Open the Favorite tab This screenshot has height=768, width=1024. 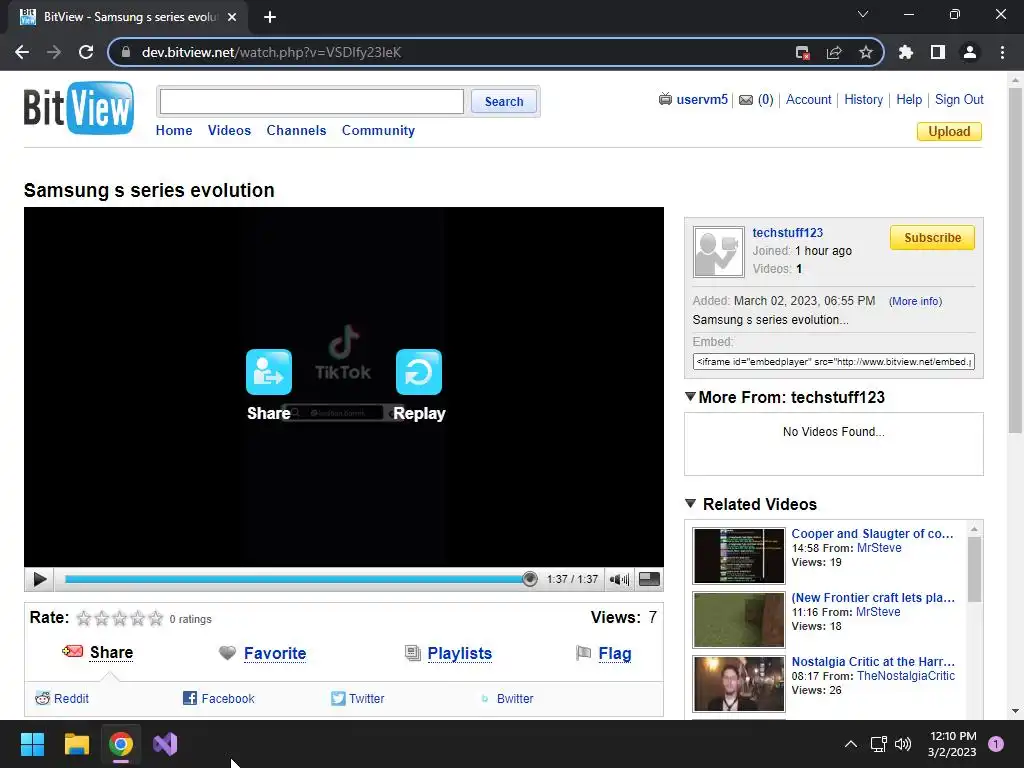[x=275, y=653]
